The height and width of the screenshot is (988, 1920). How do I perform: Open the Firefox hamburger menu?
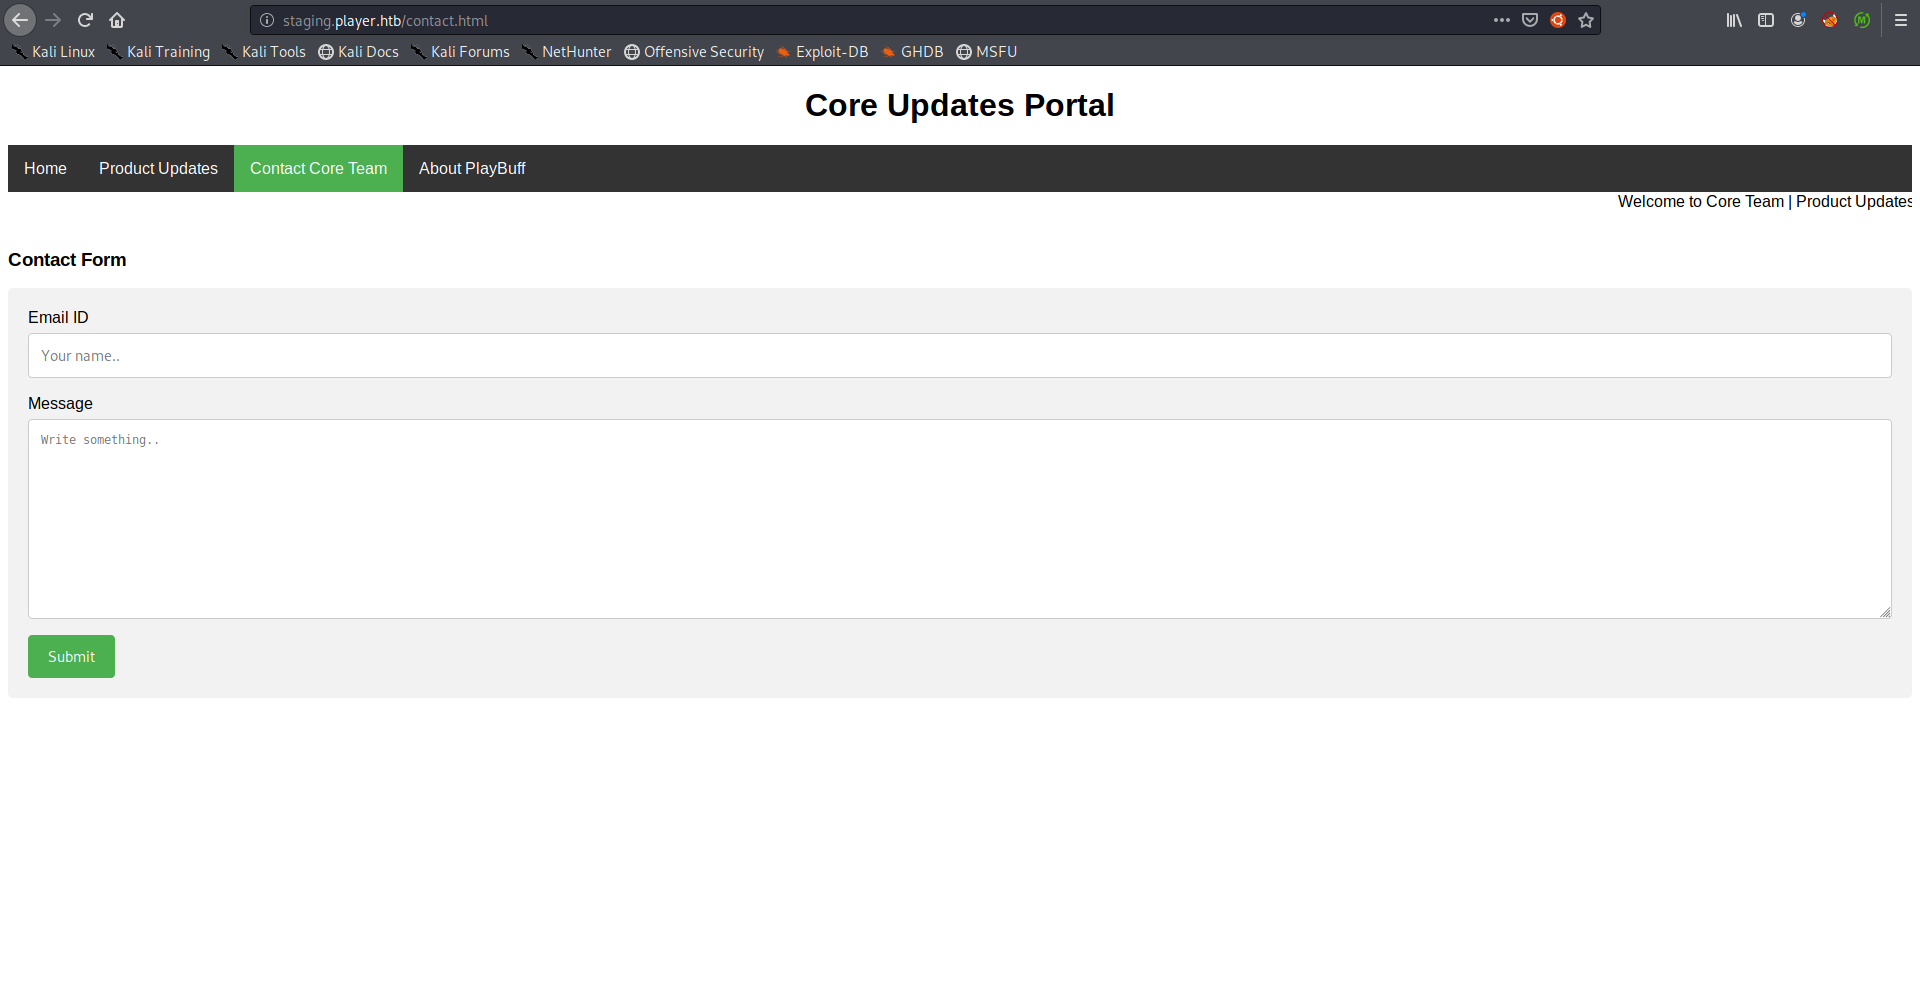(1901, 20)
